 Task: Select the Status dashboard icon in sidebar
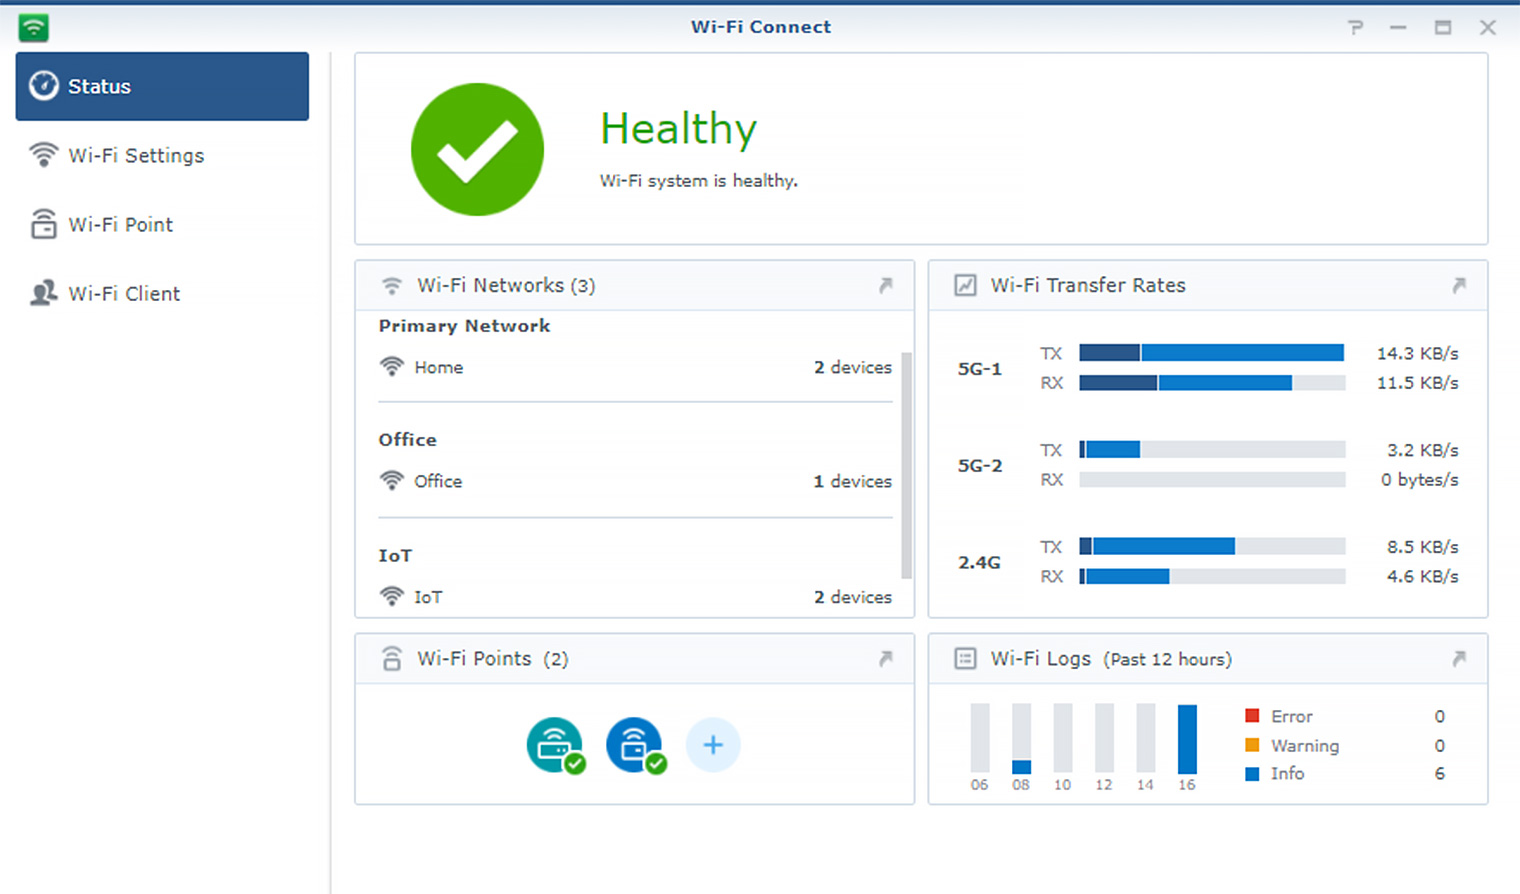point(44,86)
